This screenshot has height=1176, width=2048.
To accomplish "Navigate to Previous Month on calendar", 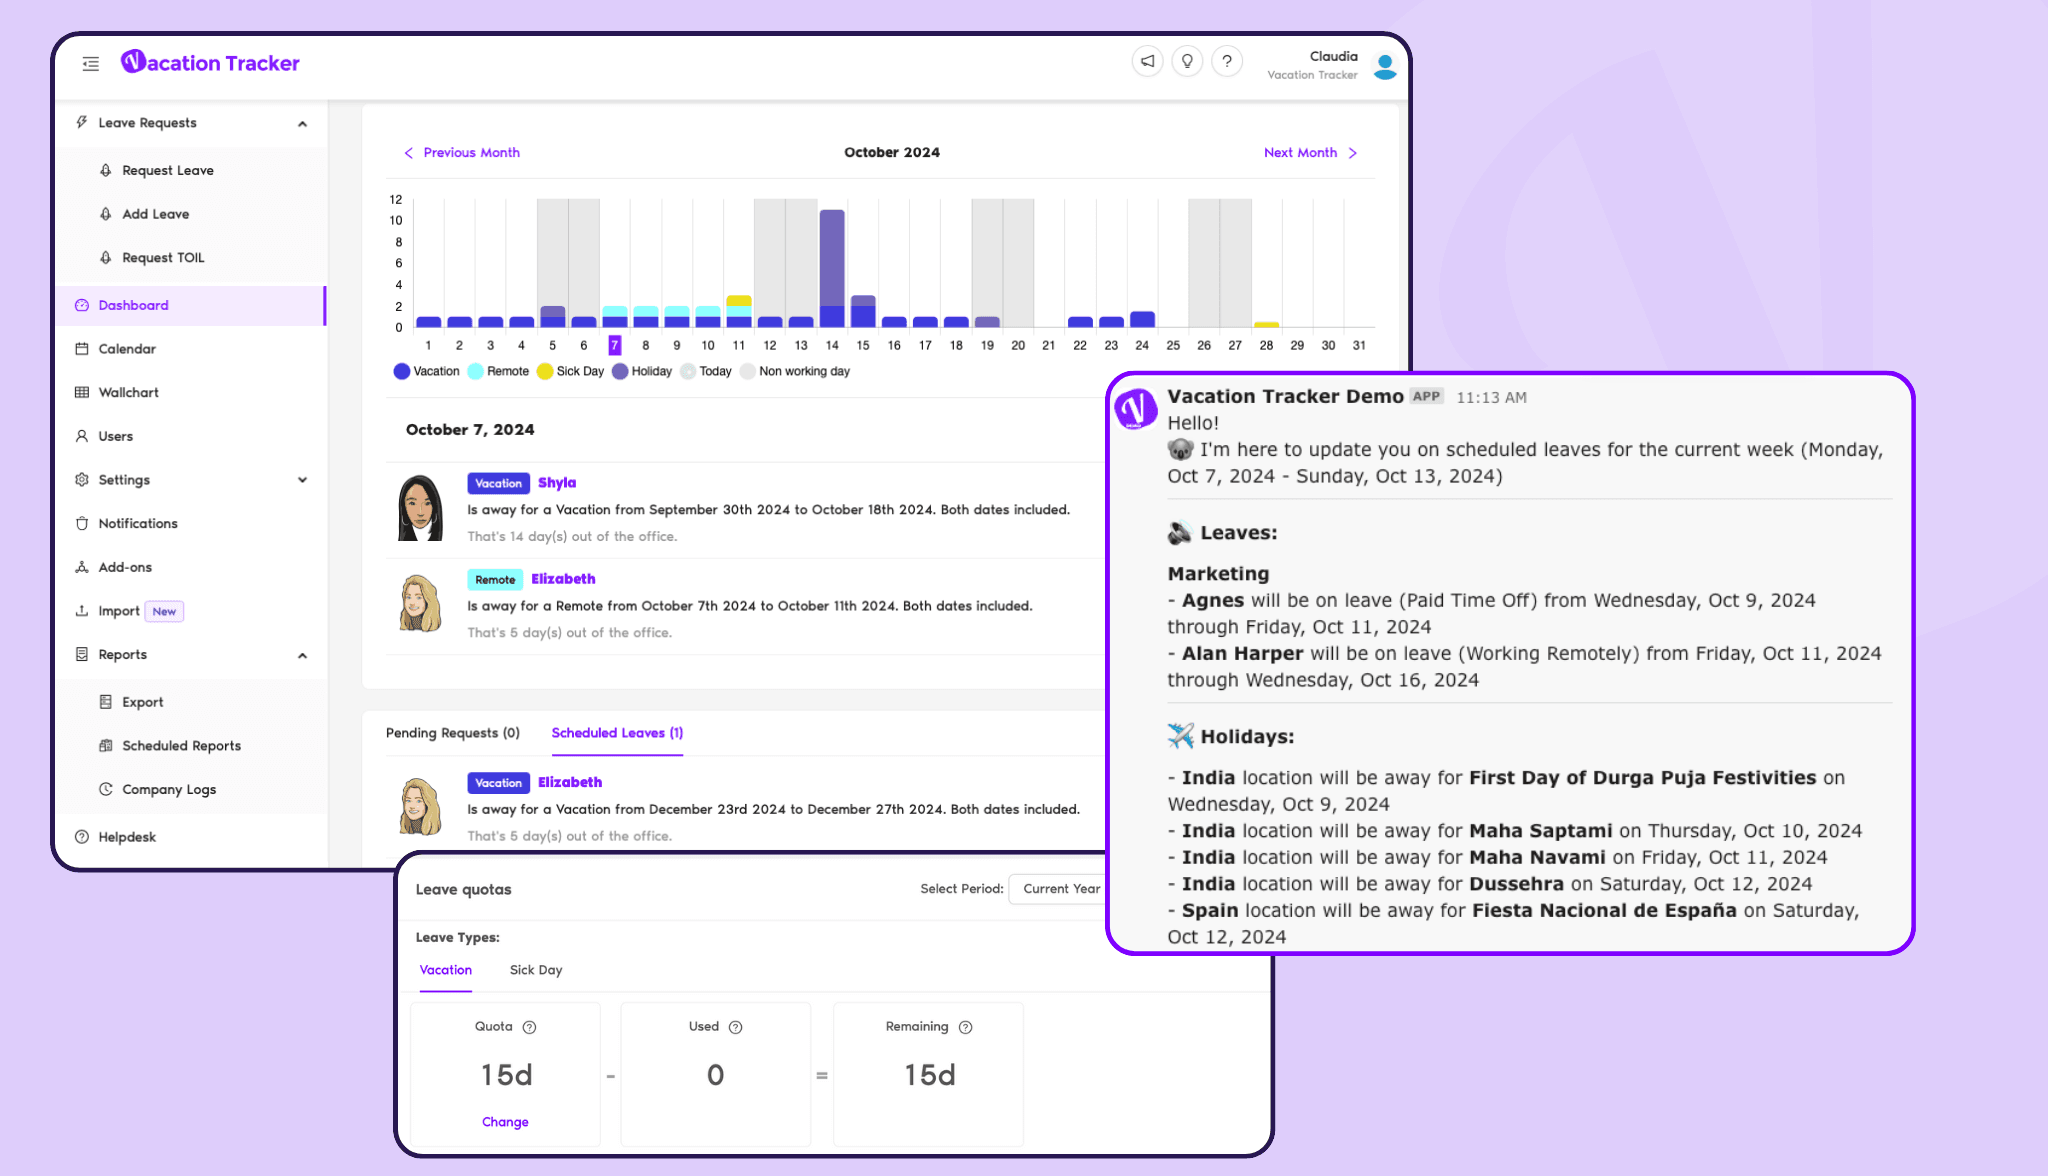I will (x=460, y=152).
